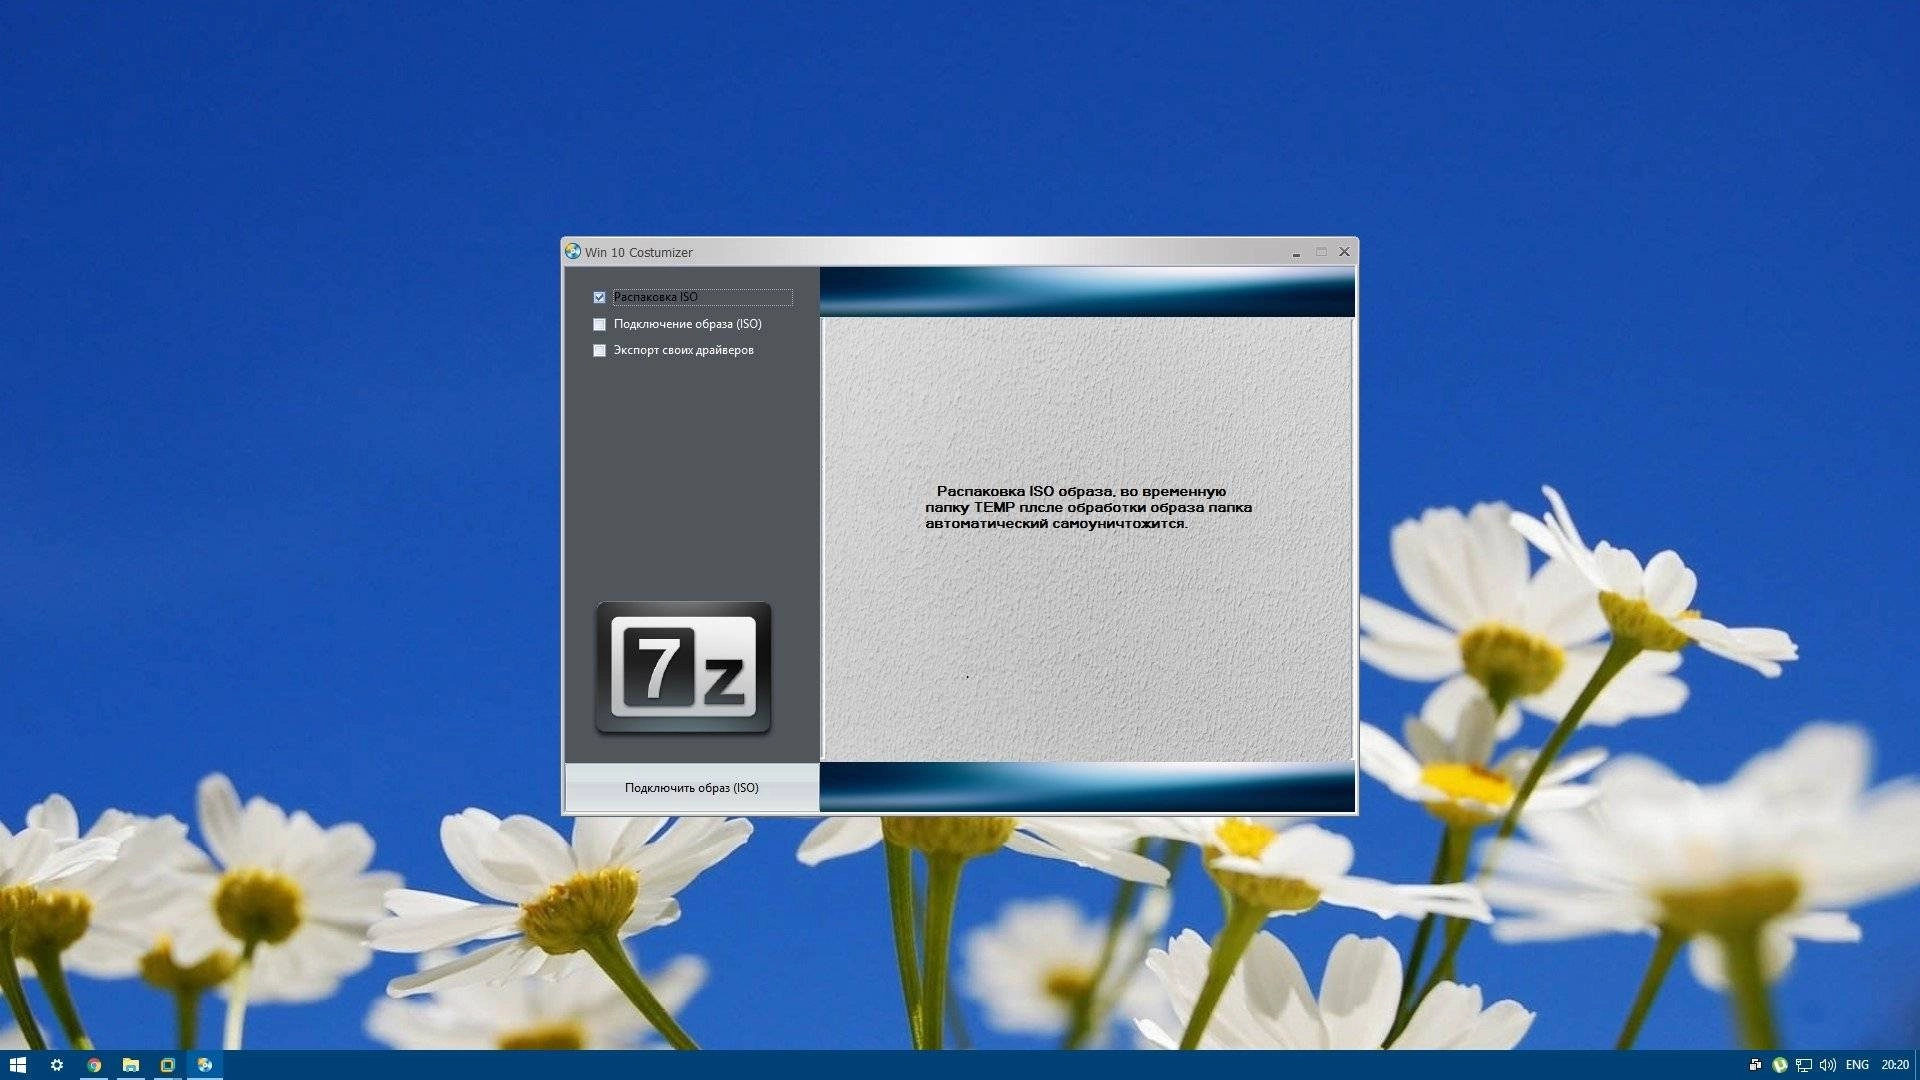
Task: Tick the Экспорт своих драйверов checkbox
Action: tap(599, 350)
